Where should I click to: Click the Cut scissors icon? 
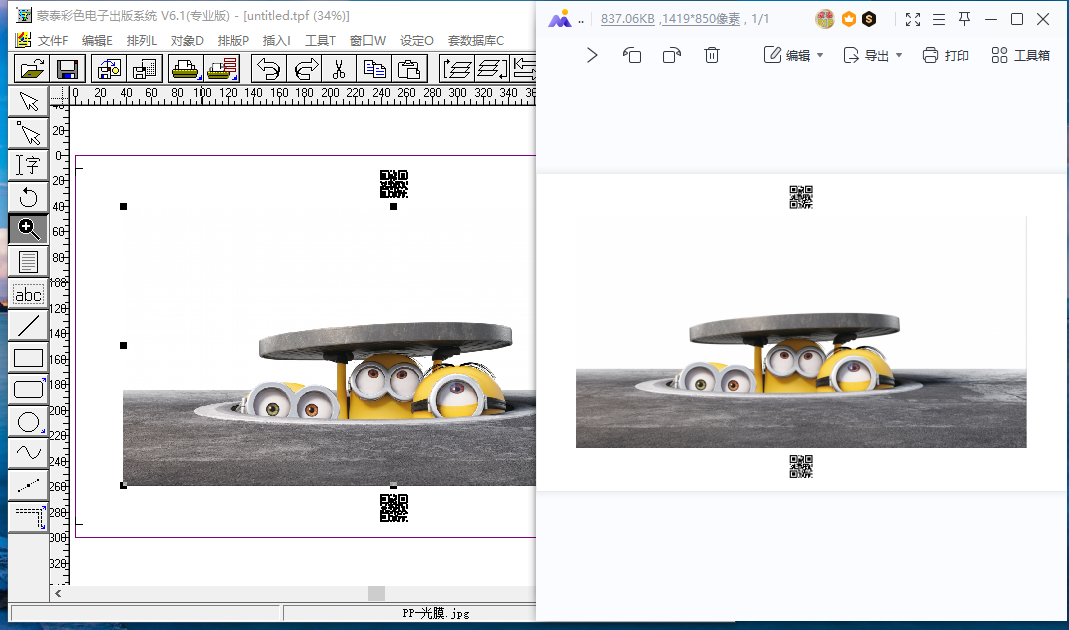point(339,68)
